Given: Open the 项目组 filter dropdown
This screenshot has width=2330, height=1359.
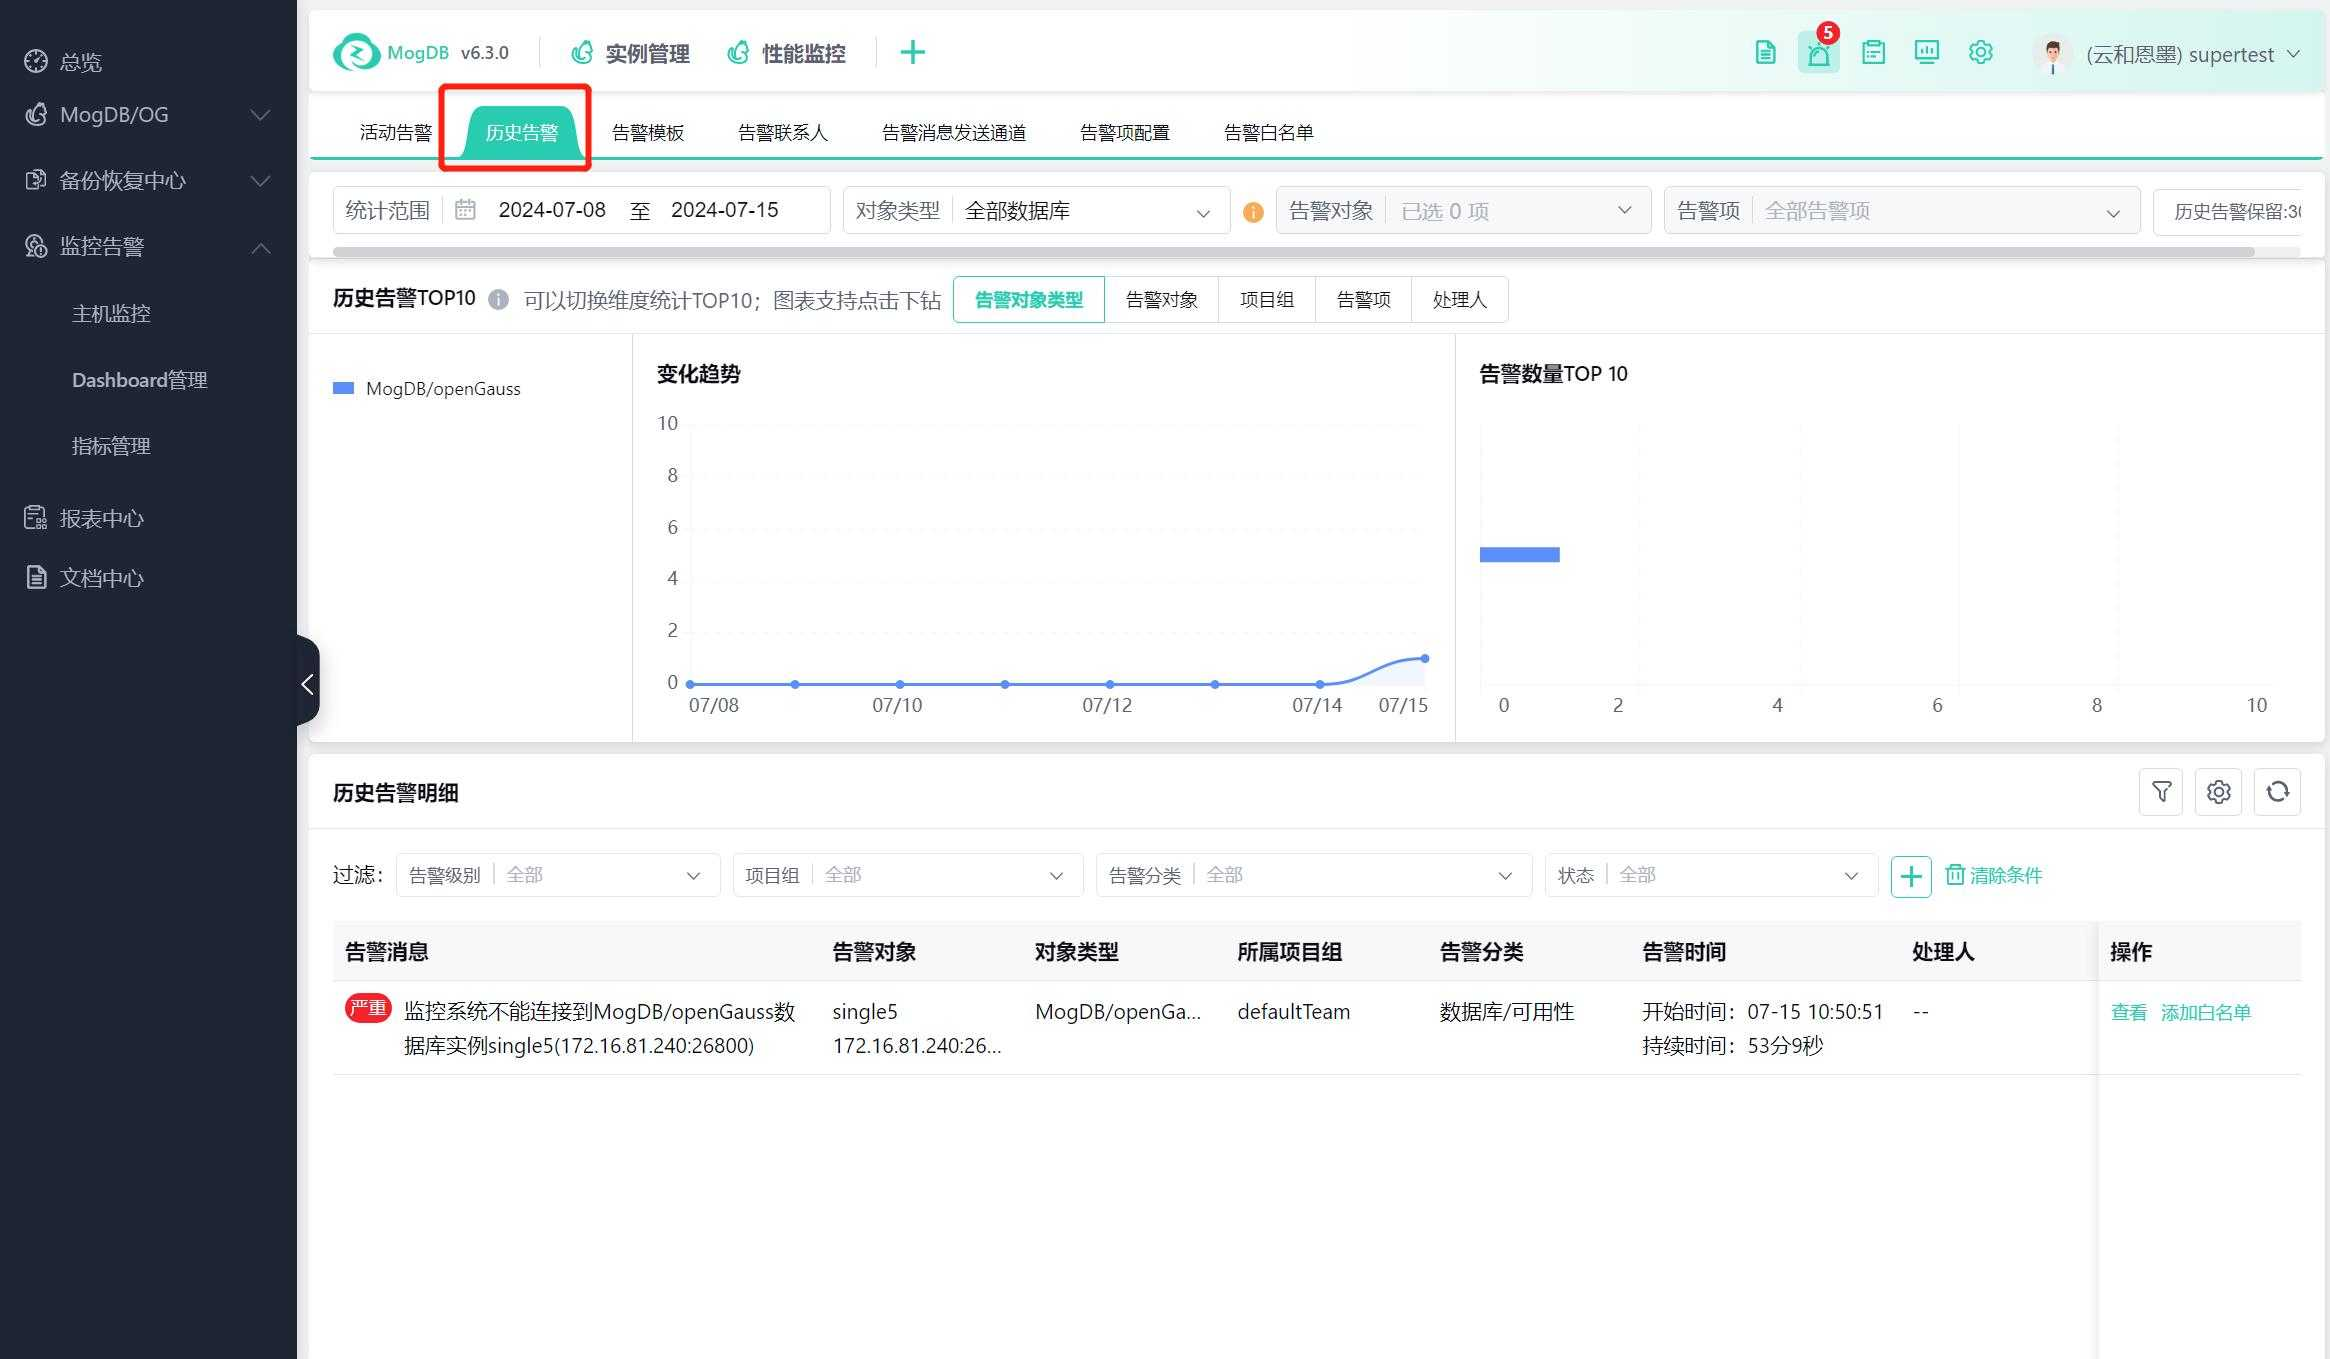Looking at the screenshot, I should 908,876.
